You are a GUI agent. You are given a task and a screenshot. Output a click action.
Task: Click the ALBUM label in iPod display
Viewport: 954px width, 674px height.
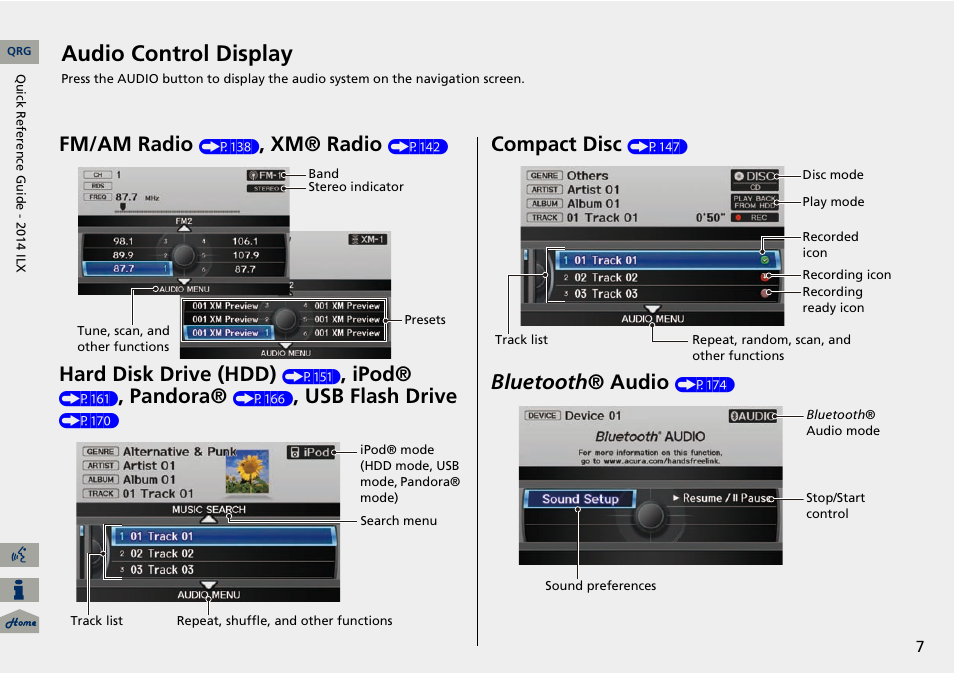point(100,479)
